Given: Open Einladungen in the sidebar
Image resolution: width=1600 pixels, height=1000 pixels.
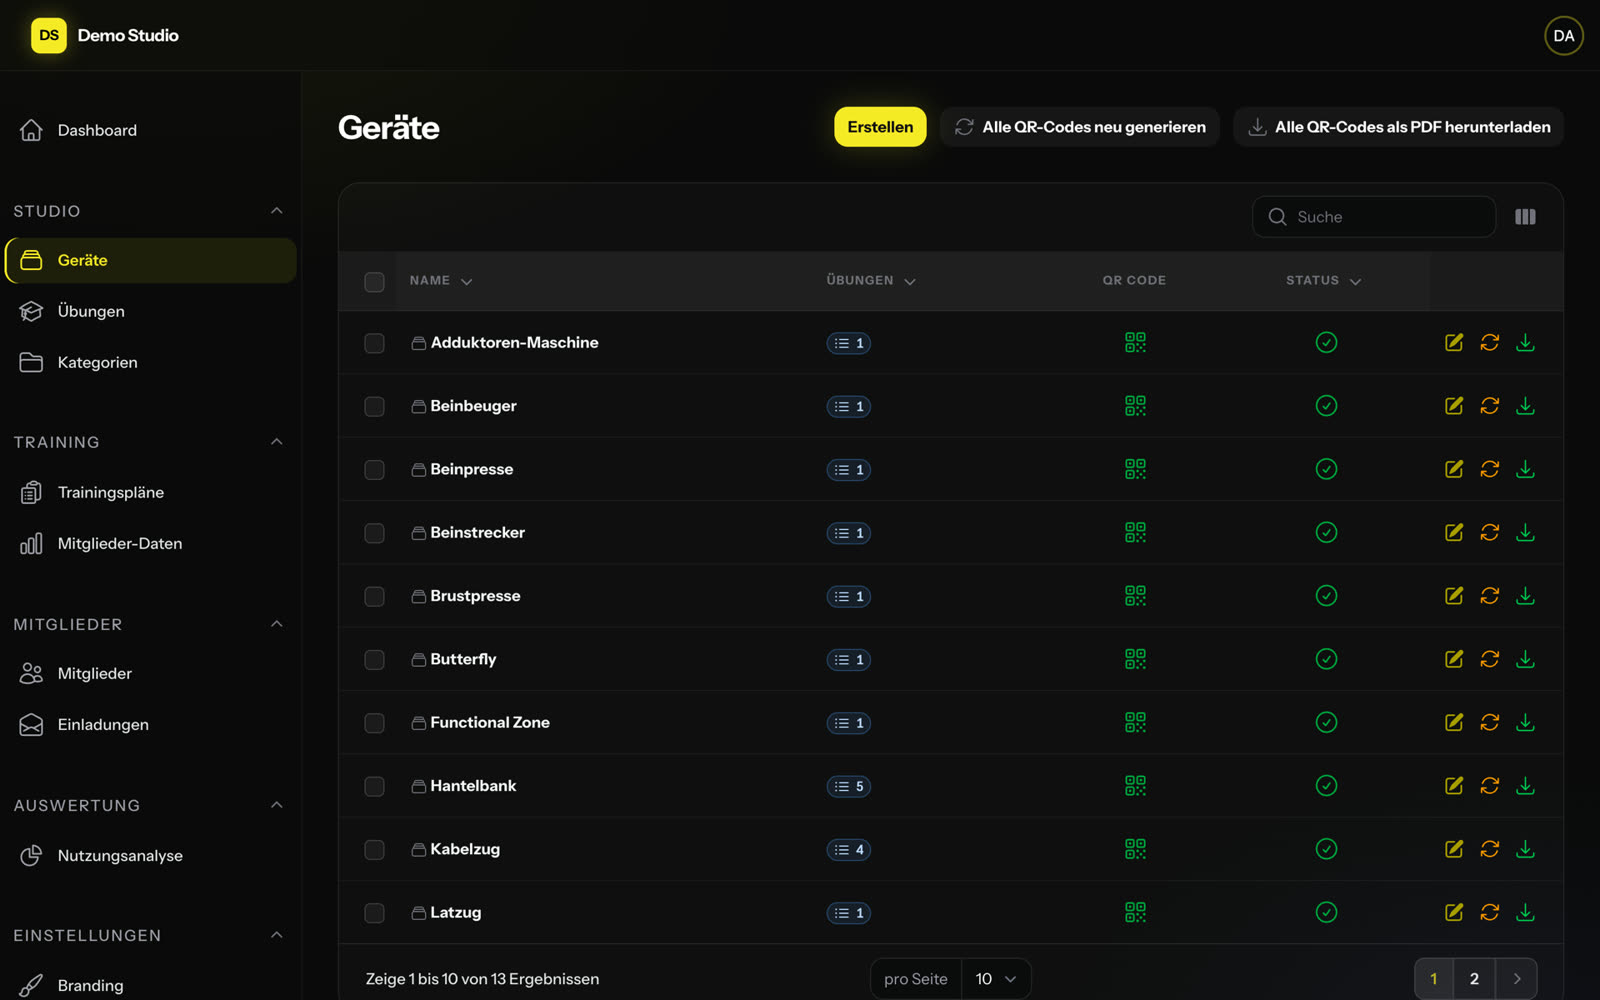Looking at the screenshot, I should point(150,724).
